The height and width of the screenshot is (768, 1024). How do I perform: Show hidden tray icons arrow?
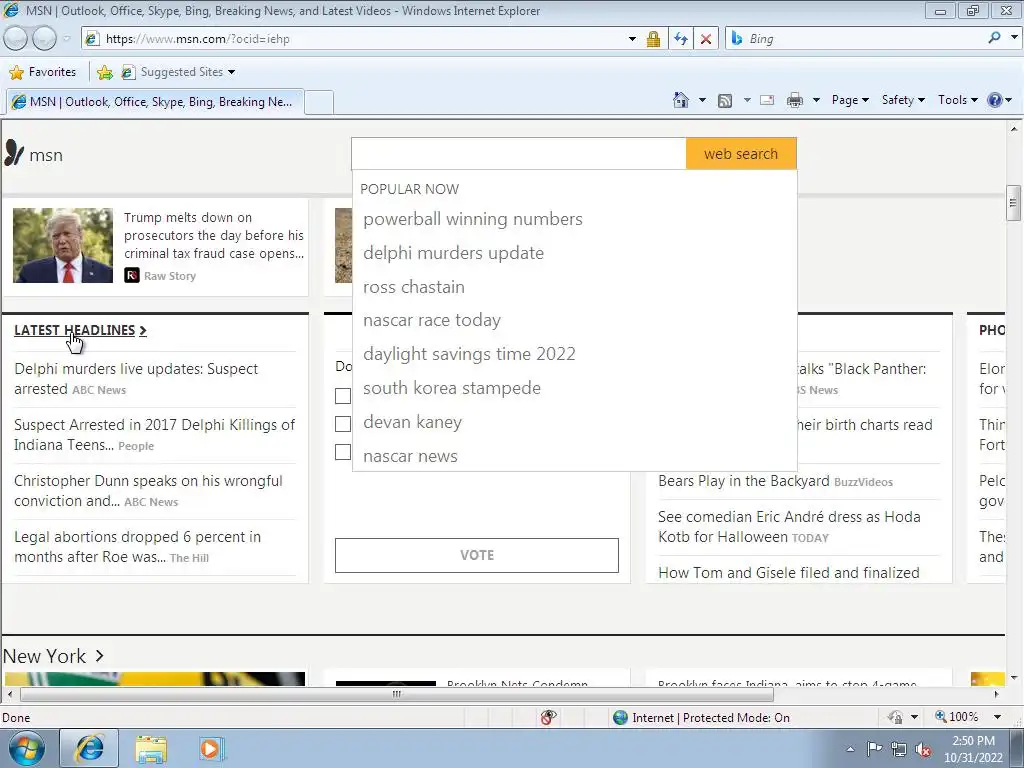850,749
